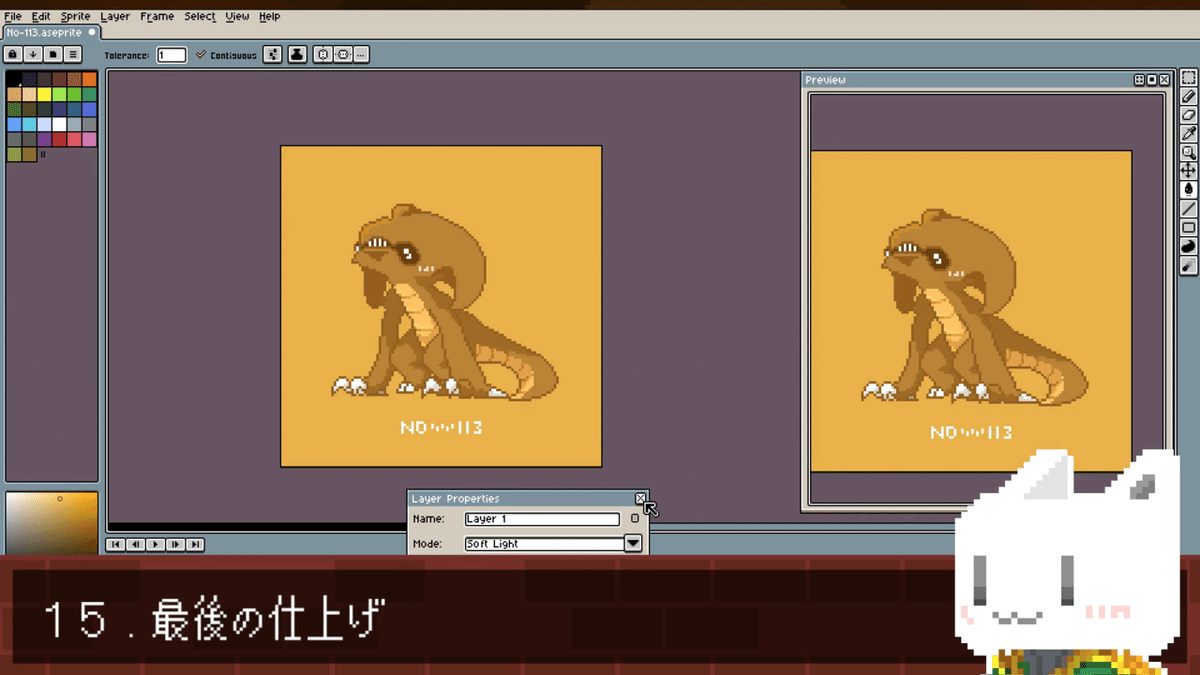Click Preview window play/stop square icon
This screenshot has width=1200, height=675.
pos(1152,80)
